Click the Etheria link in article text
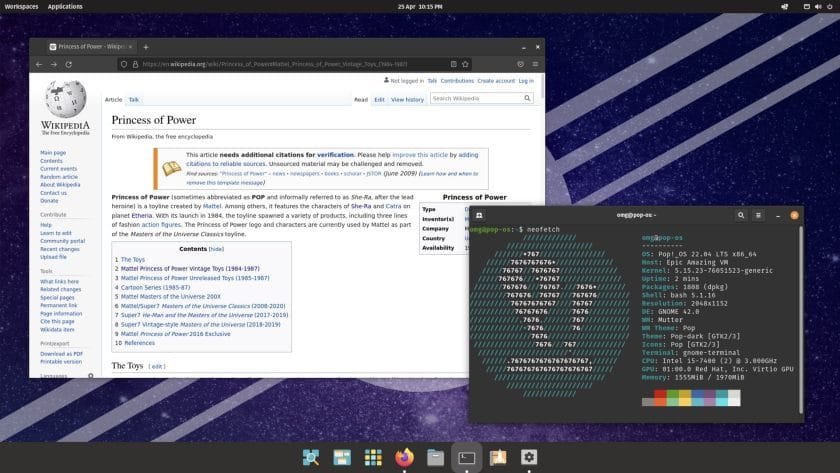This screenshot has height=473, width=840. [142, 215]
